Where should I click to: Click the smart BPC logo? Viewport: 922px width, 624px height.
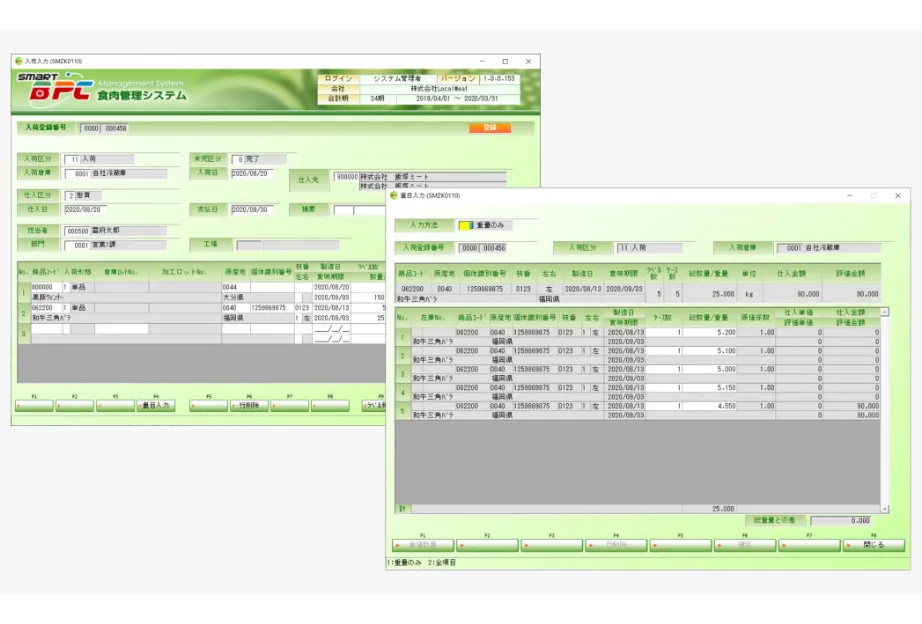[x=54, y=89]
